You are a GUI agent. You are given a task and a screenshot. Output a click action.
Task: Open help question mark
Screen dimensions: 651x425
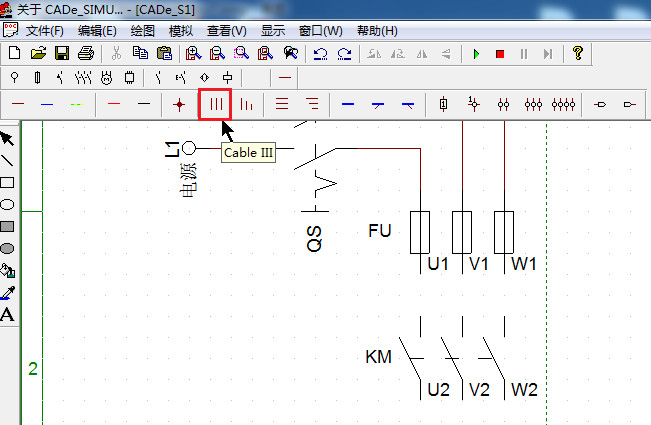click(x=578, y=53)
